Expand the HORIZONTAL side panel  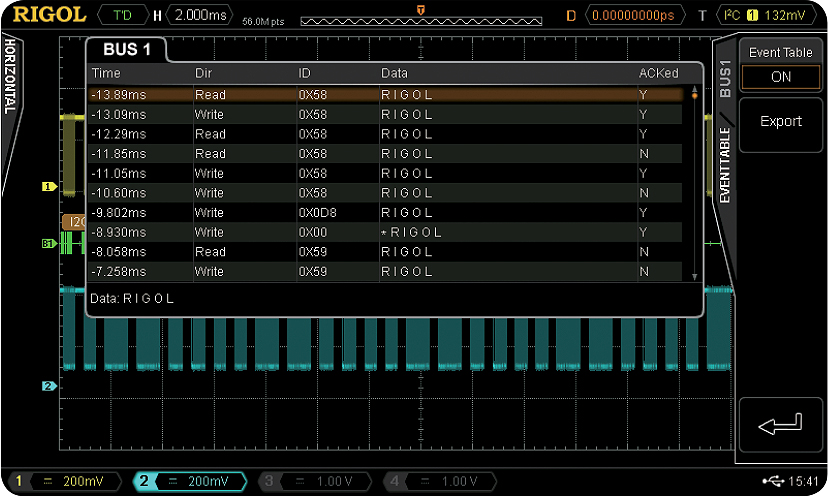point(10,80)
